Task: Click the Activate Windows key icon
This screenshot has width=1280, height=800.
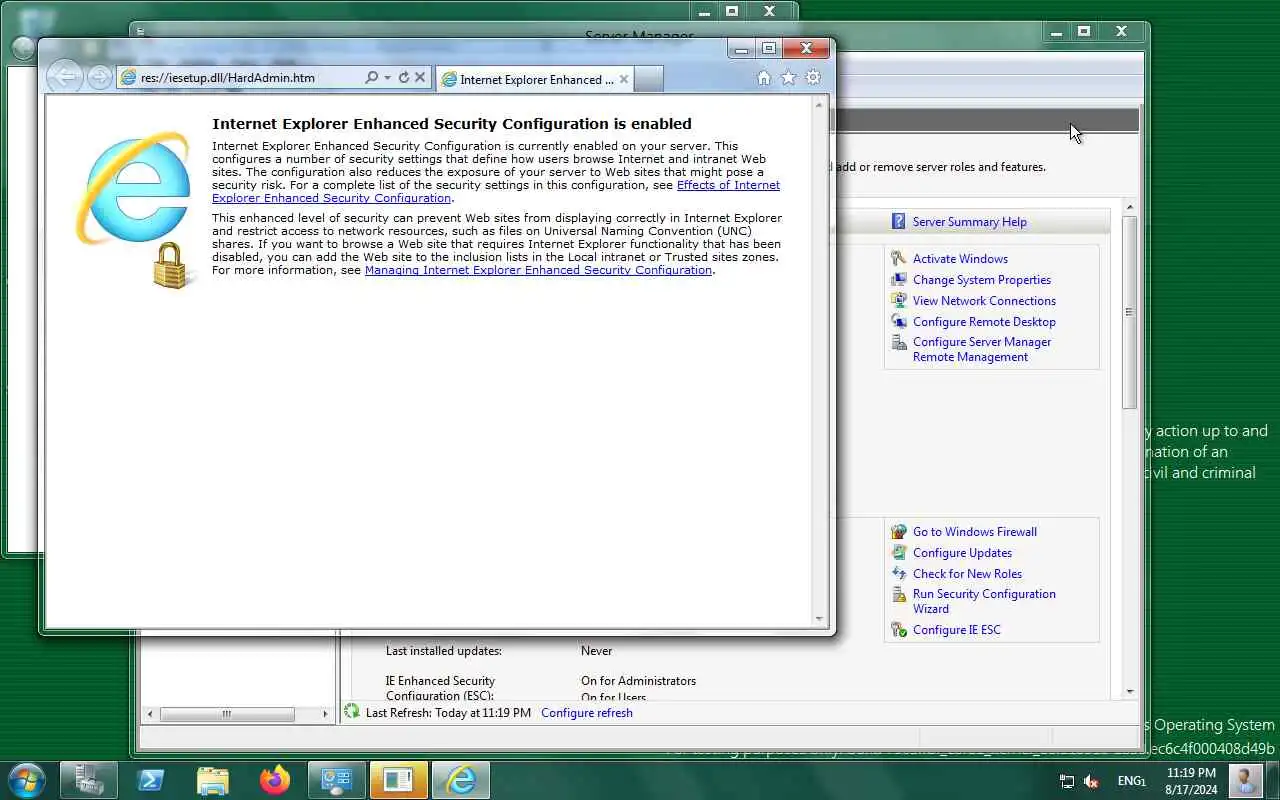Action: (898, 258)
